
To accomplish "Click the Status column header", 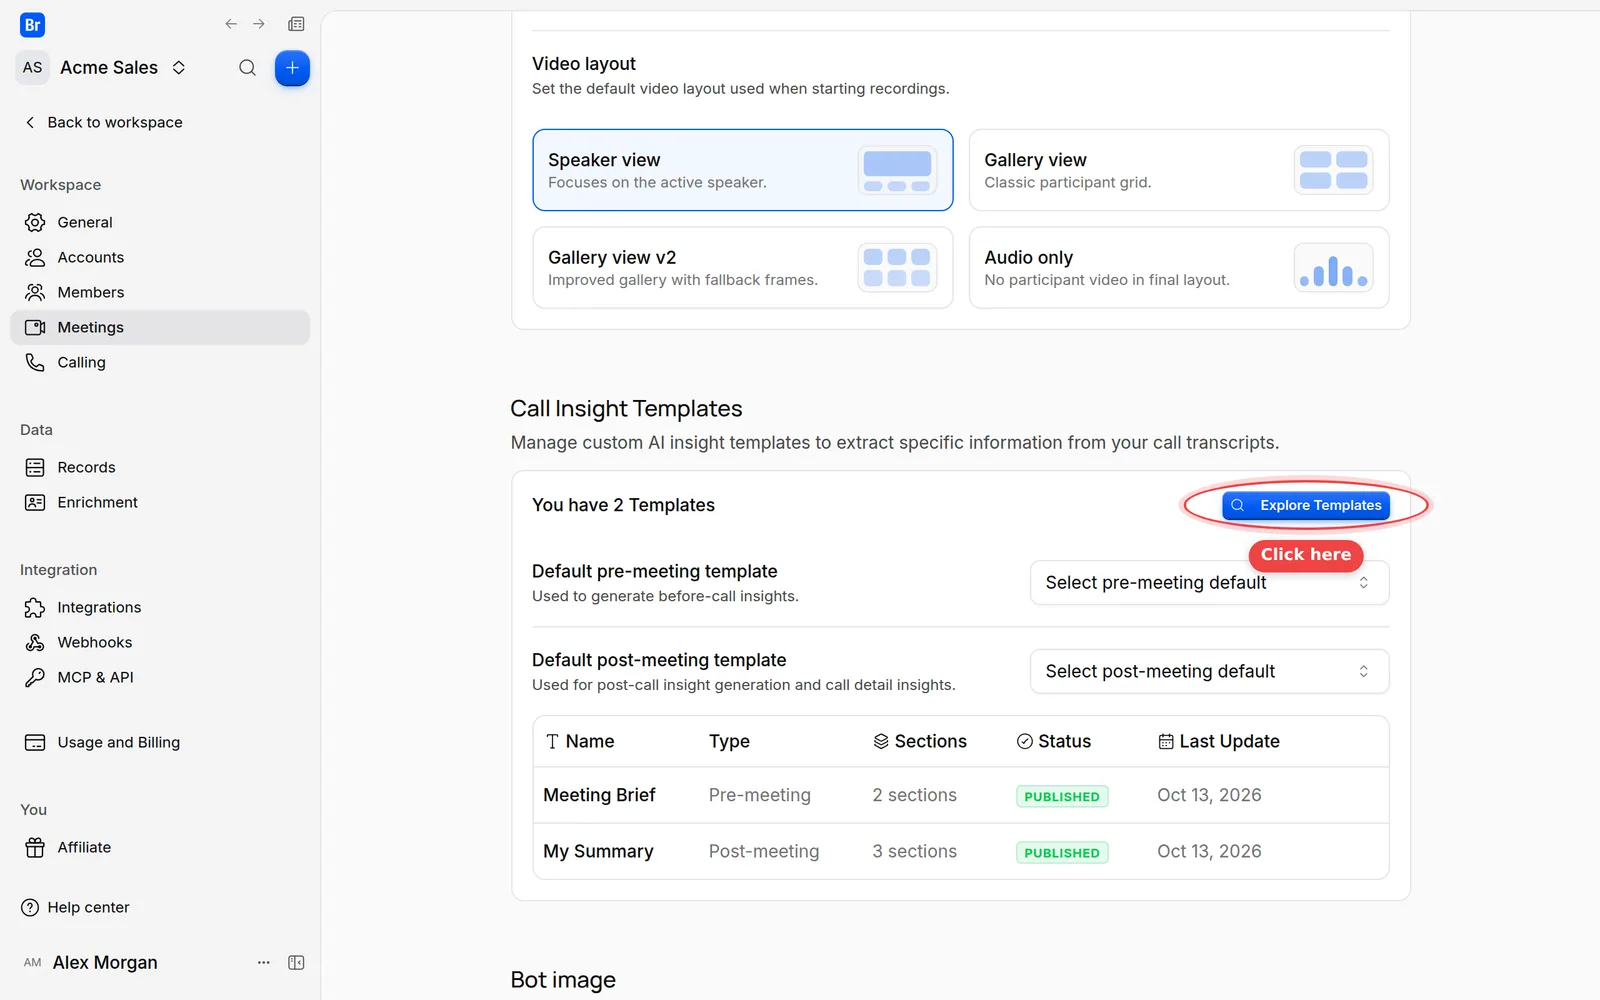I will pos(1054,741).
